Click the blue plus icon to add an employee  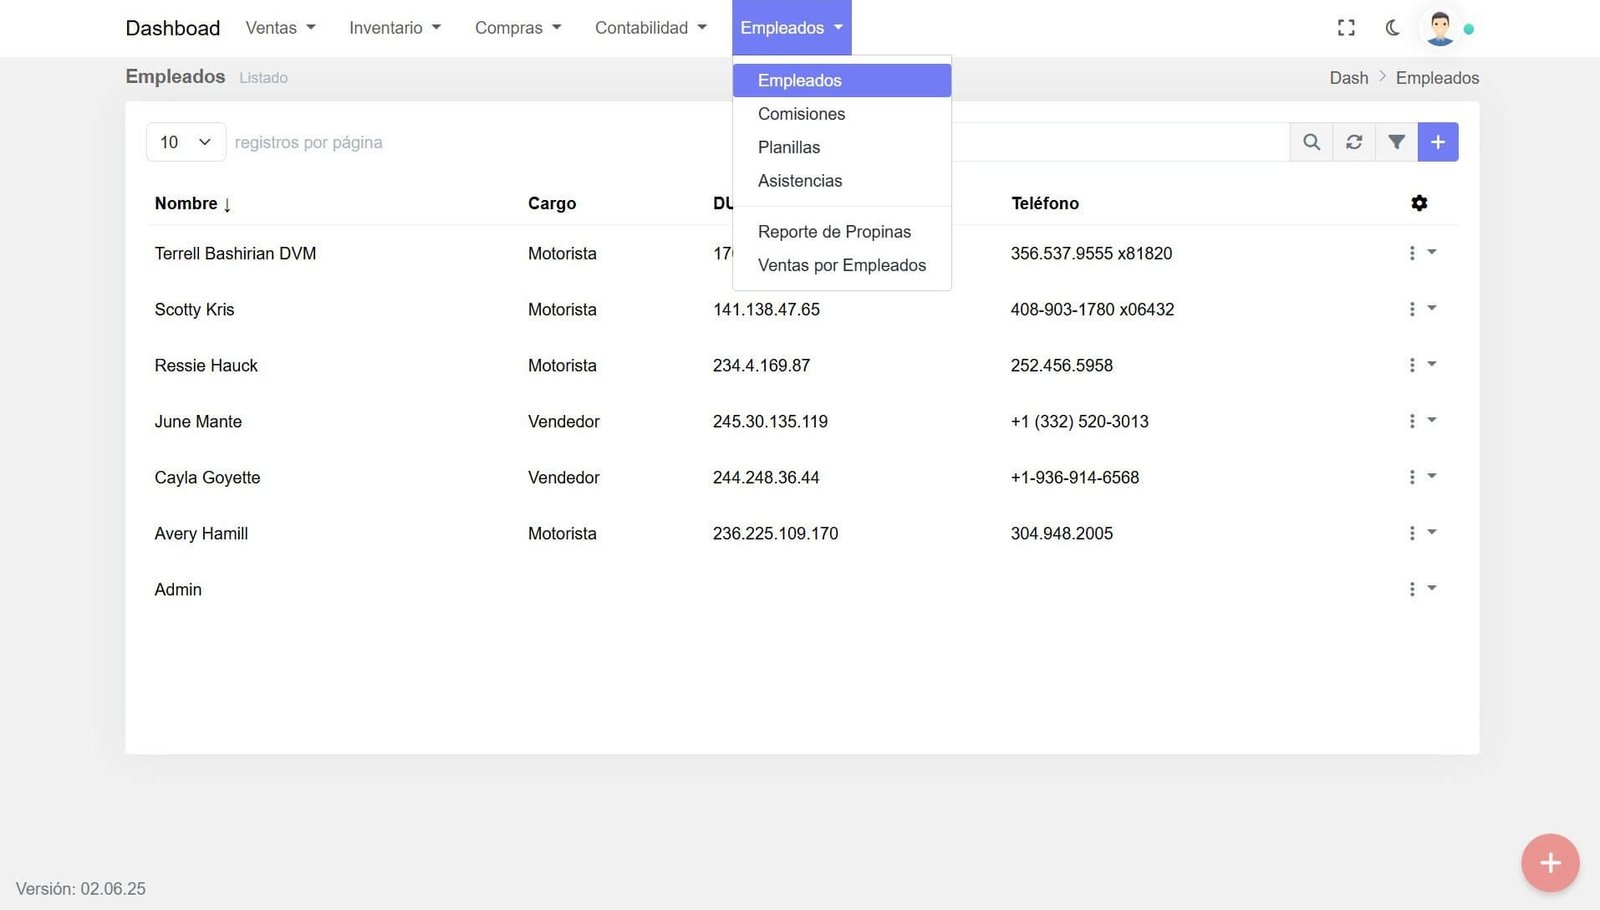coord(1438,142)
